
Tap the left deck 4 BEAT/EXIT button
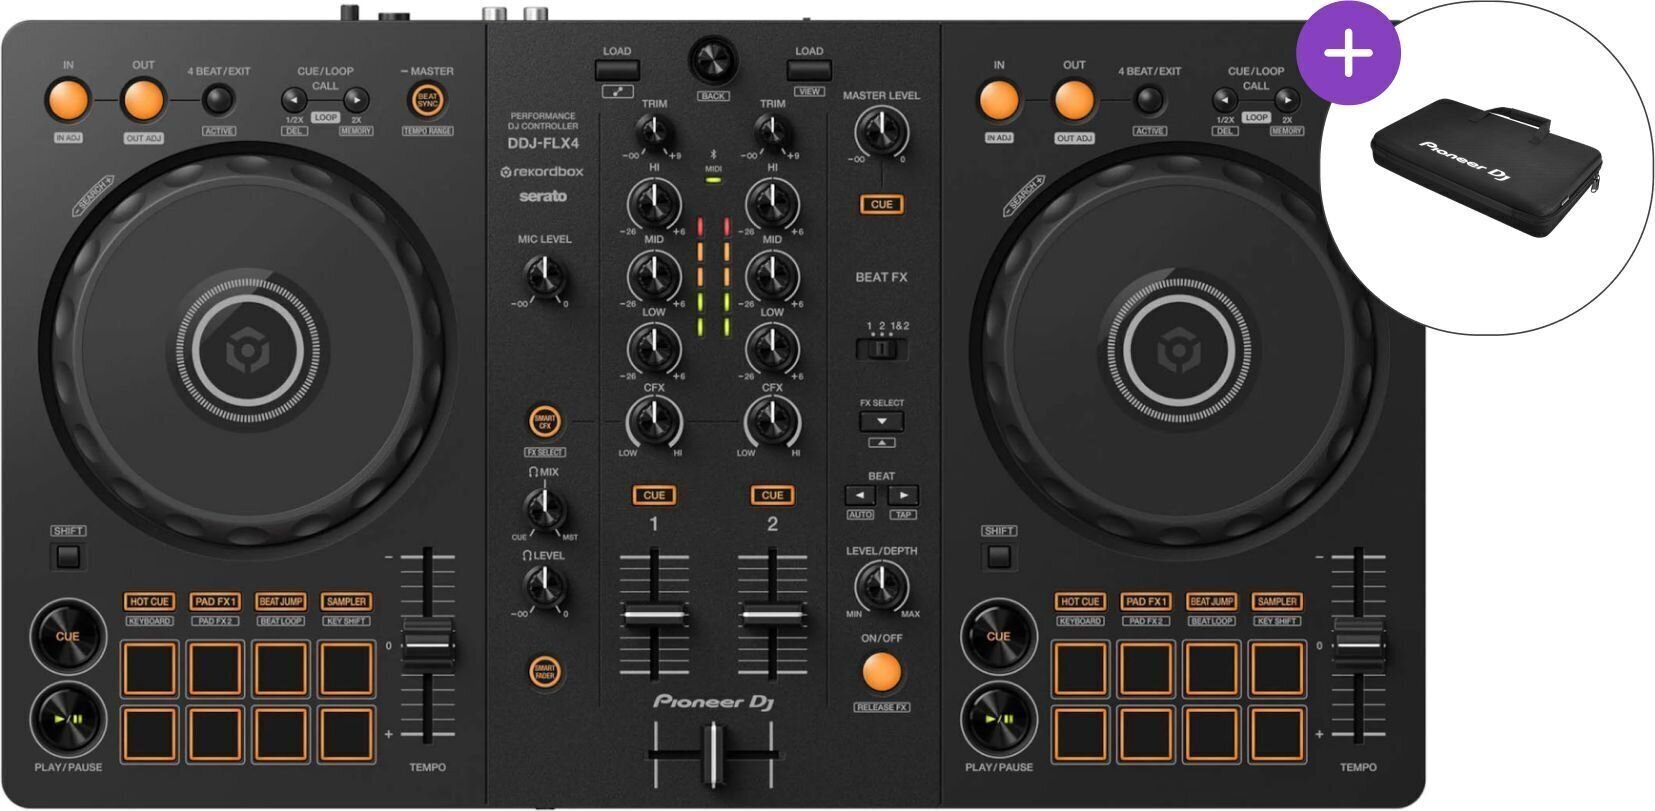pos(218,100)
